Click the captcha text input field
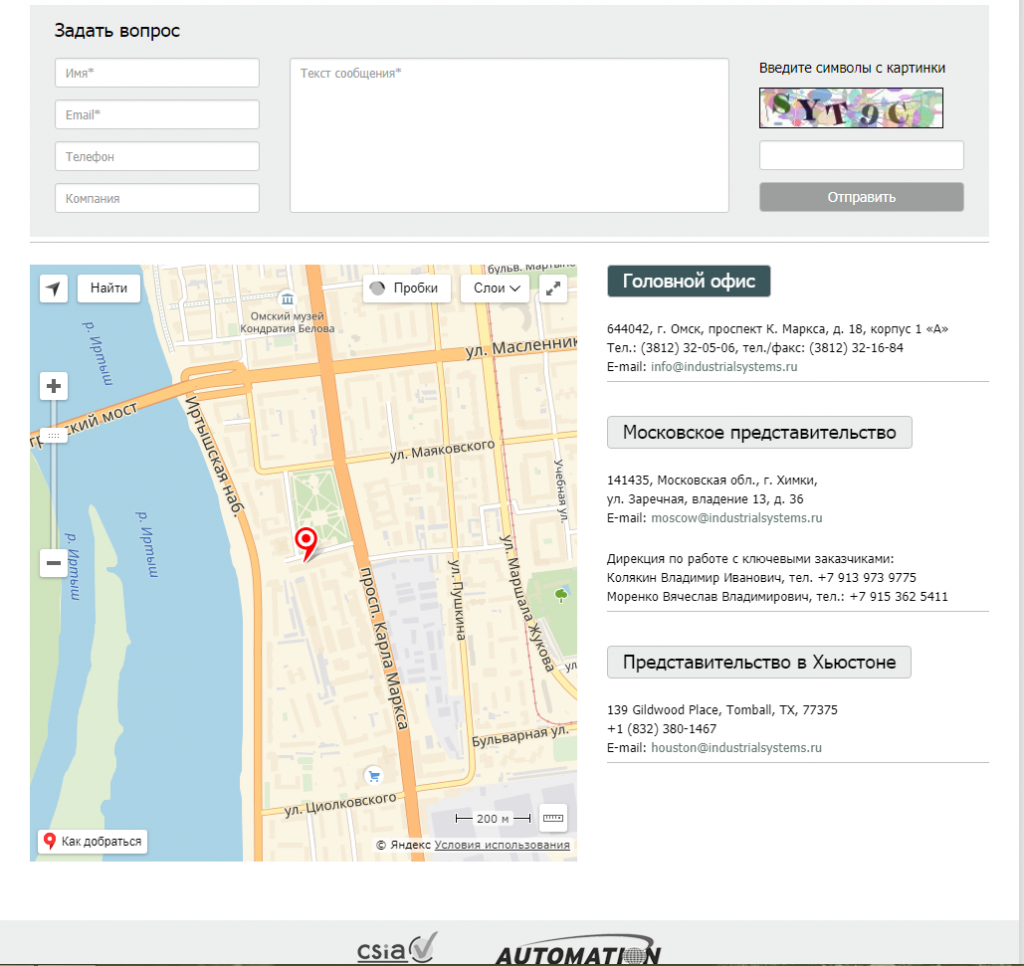The width and height of the screenshot is (1024, 966). [861, 156]
